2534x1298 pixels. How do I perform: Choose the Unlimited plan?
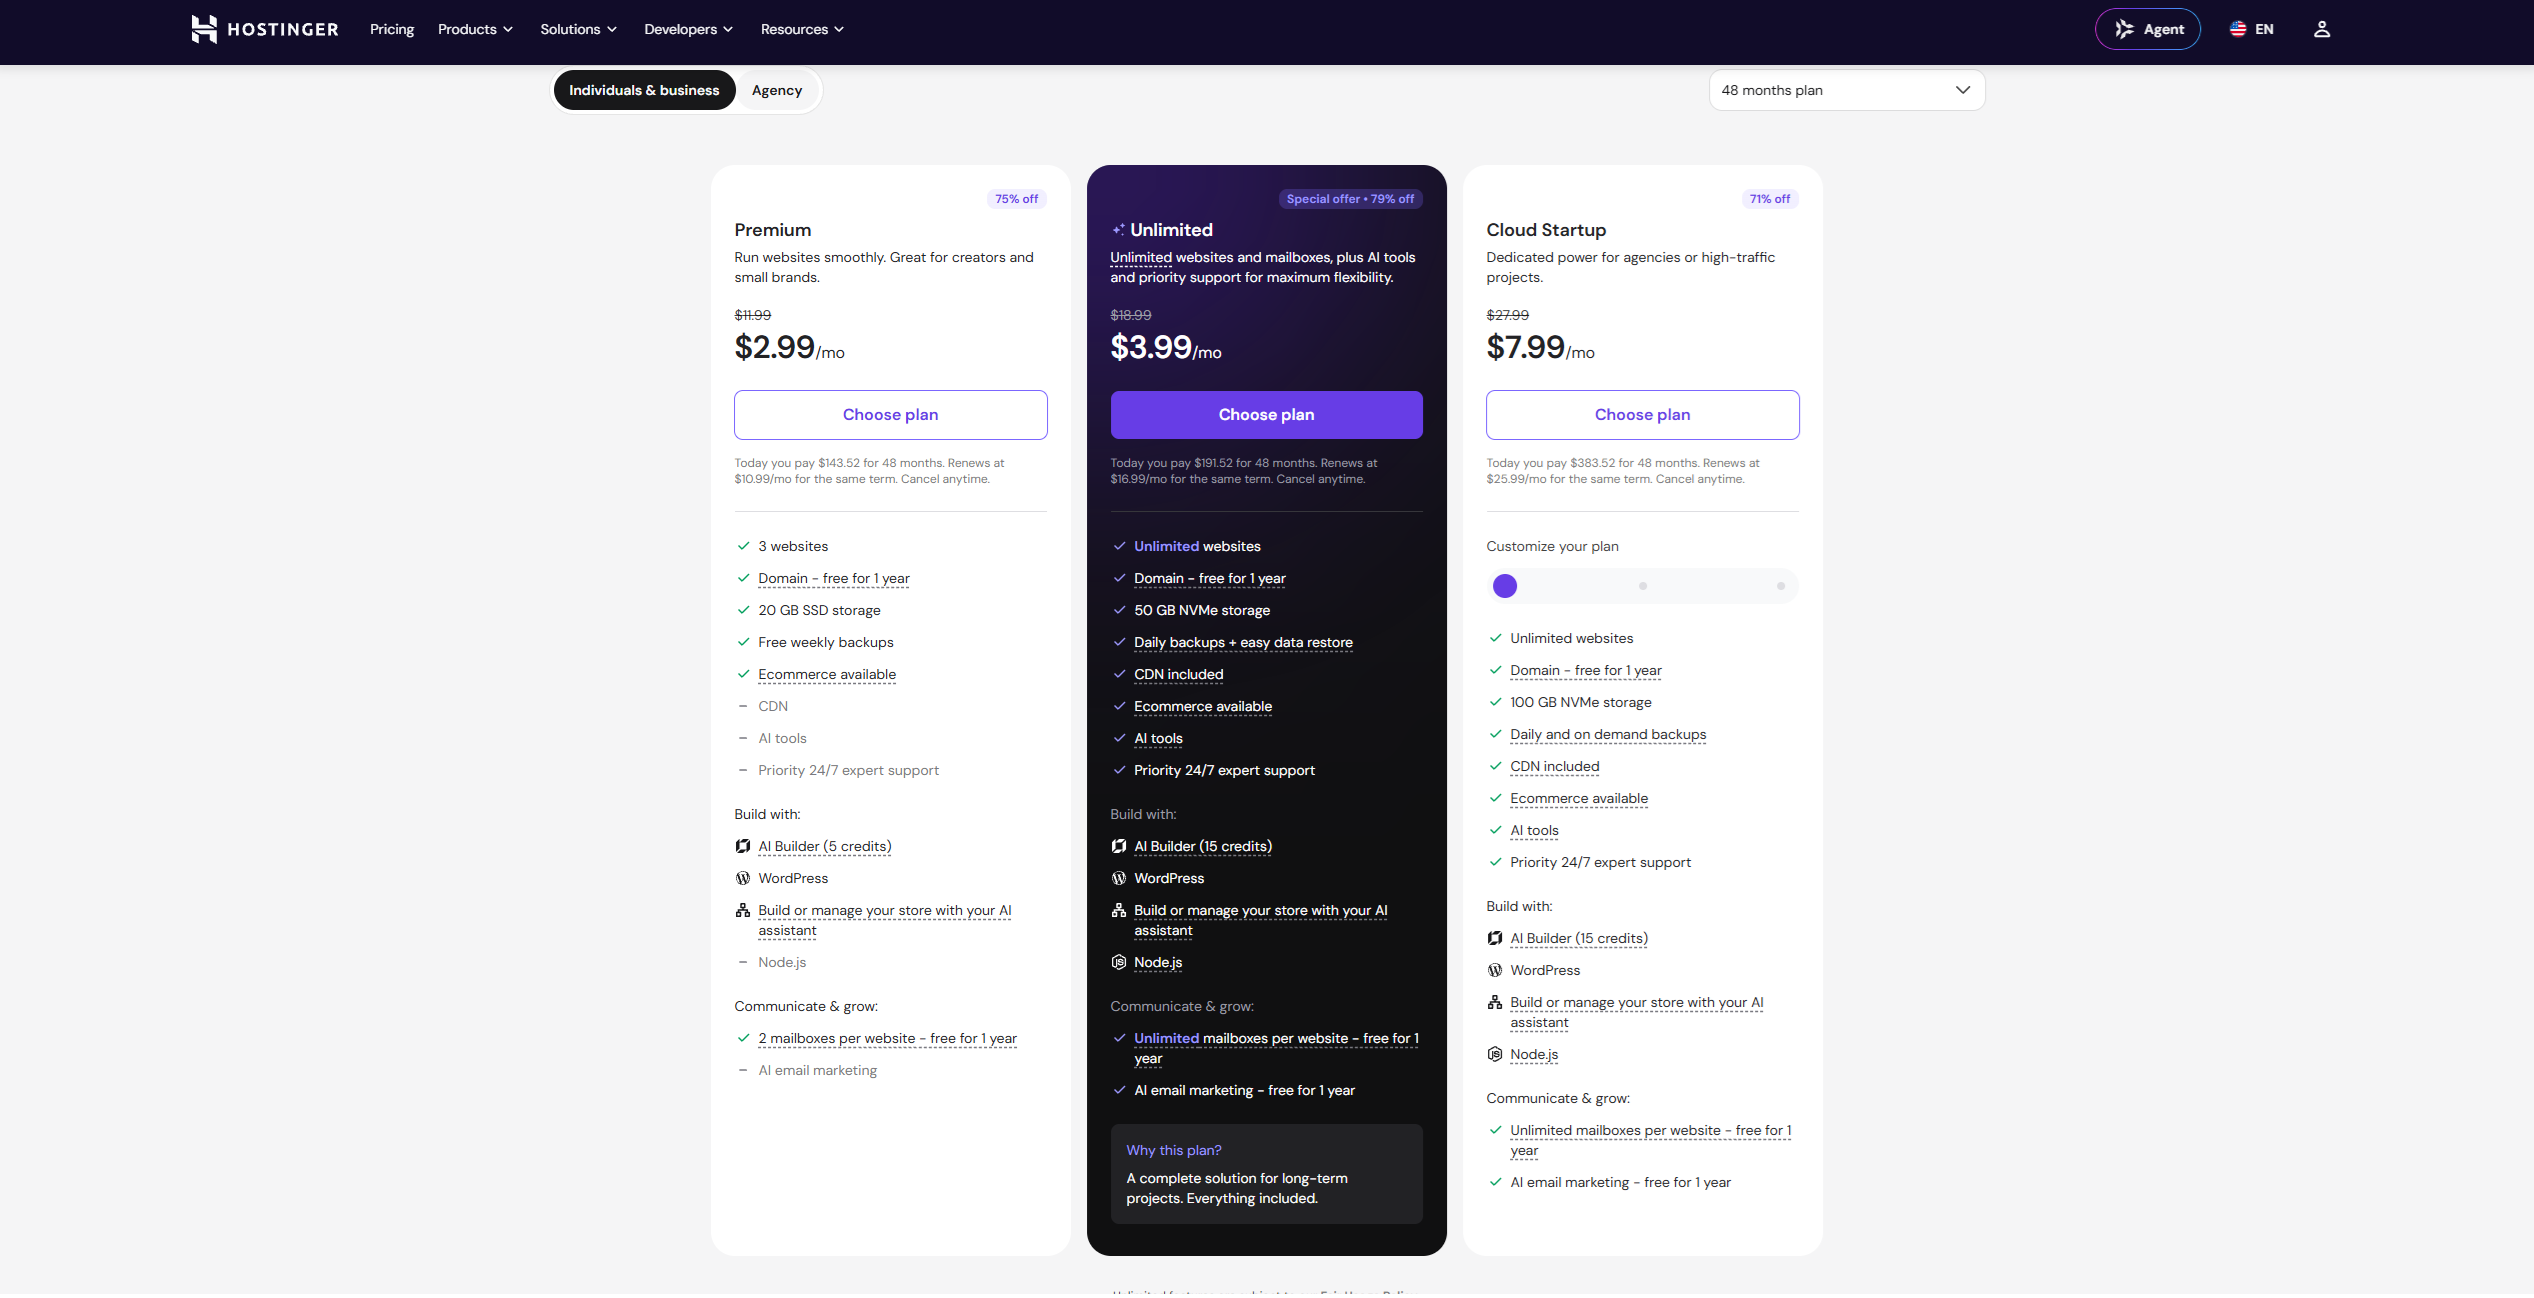1266,415
